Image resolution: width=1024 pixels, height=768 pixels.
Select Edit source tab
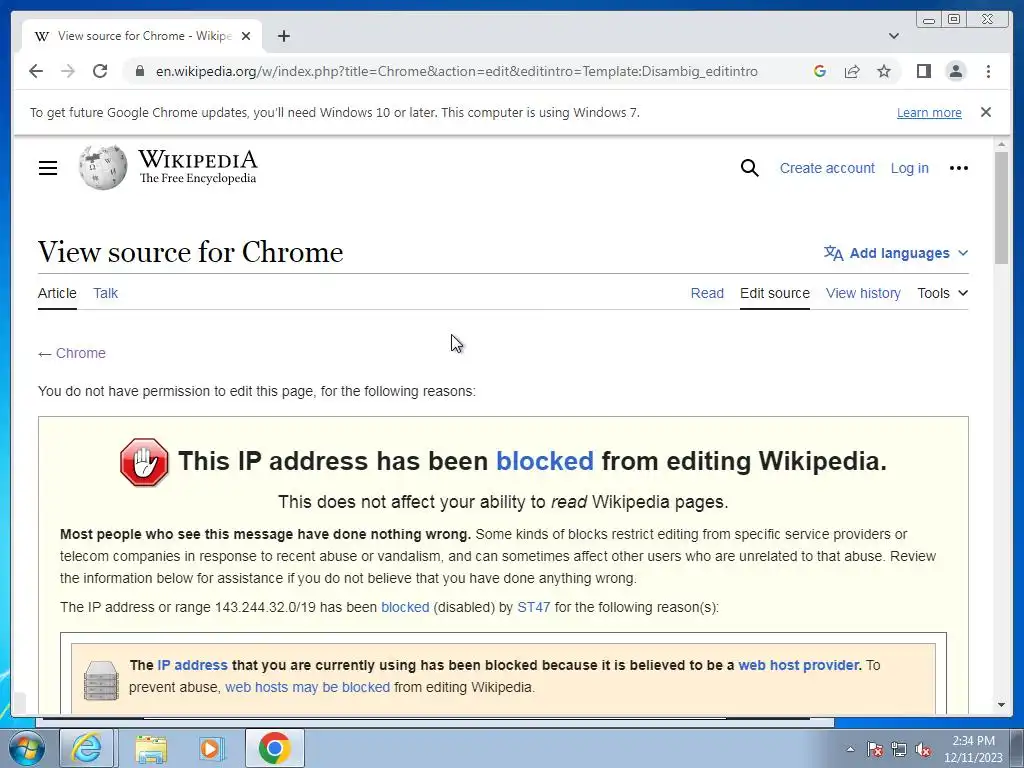point(775,293)
